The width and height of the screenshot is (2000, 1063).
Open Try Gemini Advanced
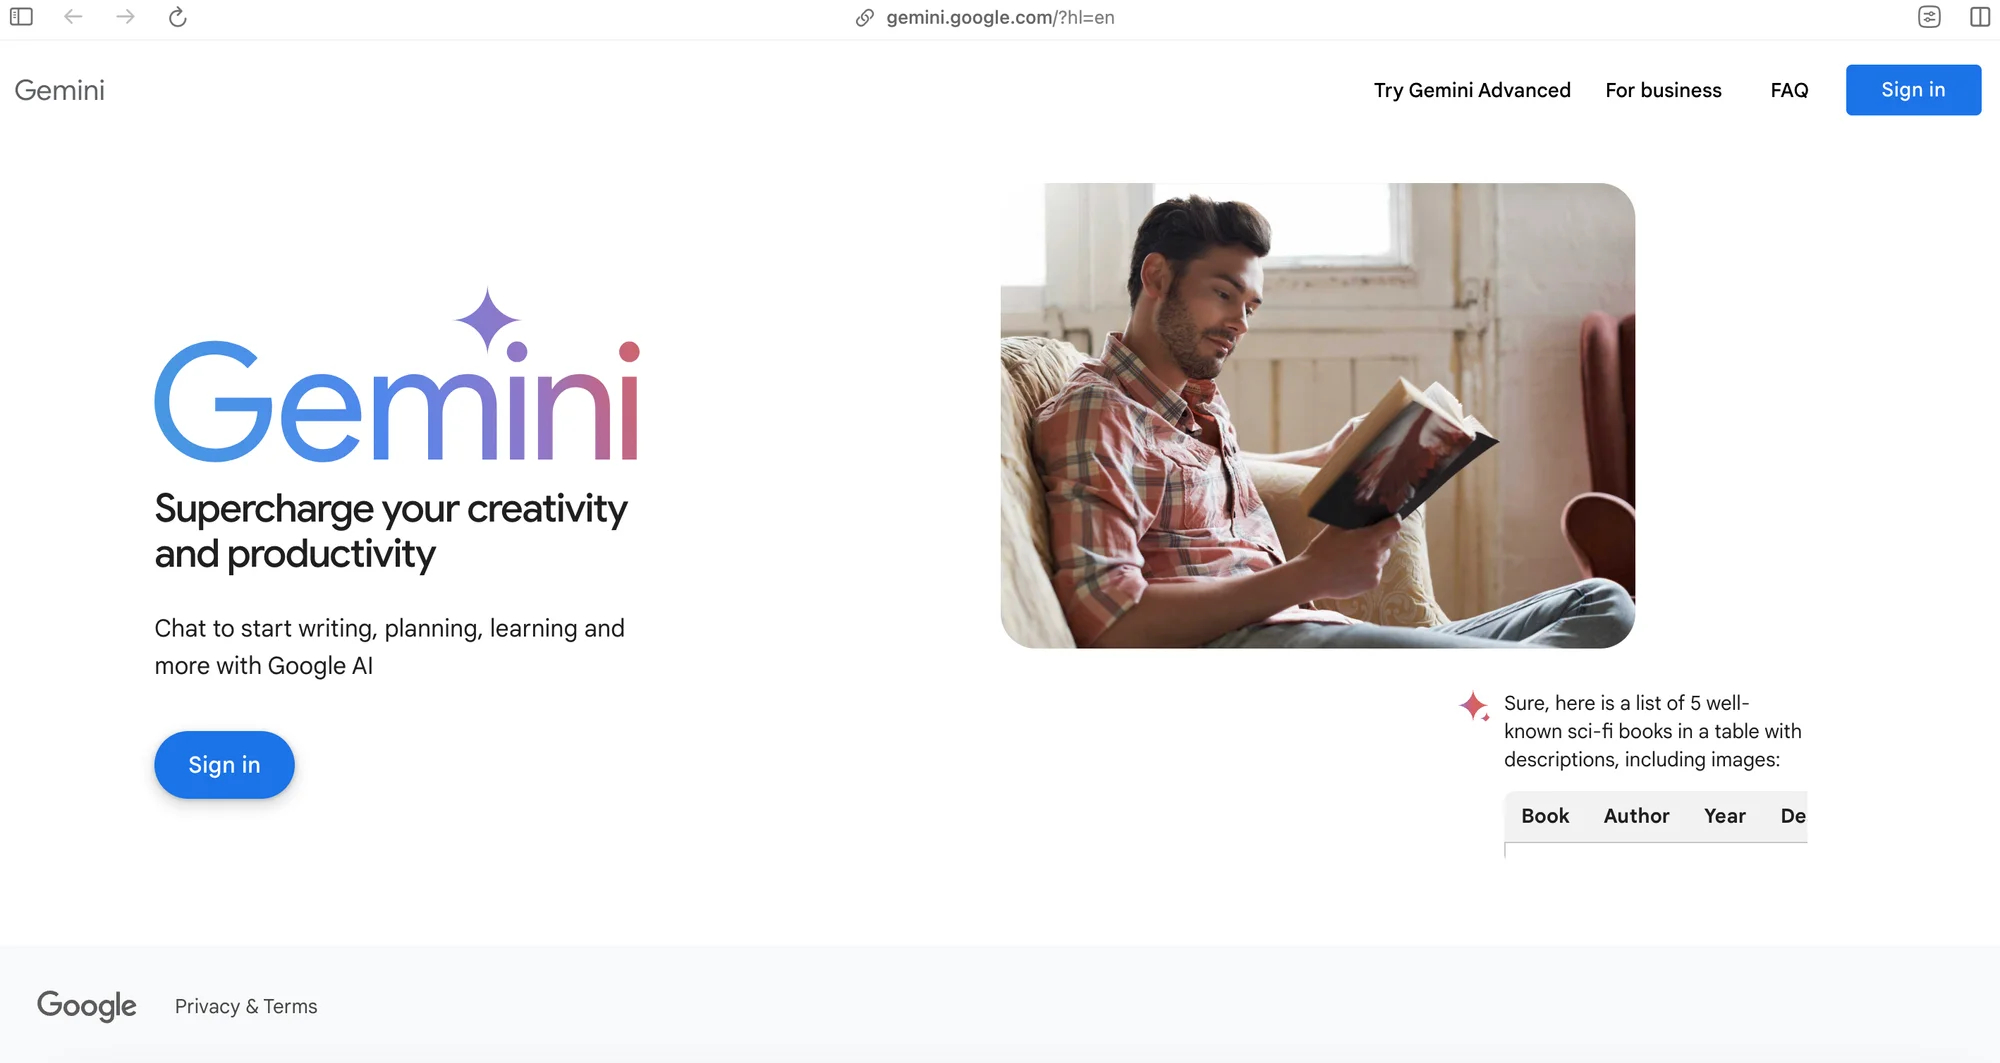pos(1472,90)
